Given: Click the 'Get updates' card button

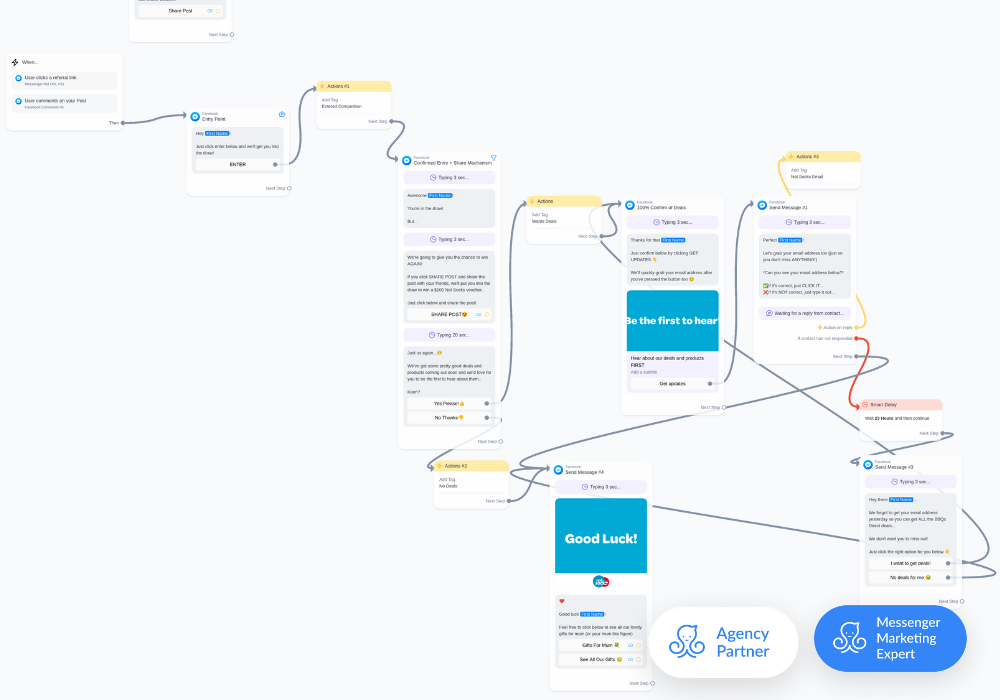Looking at the screenshot, I should [x=671, y=383].
